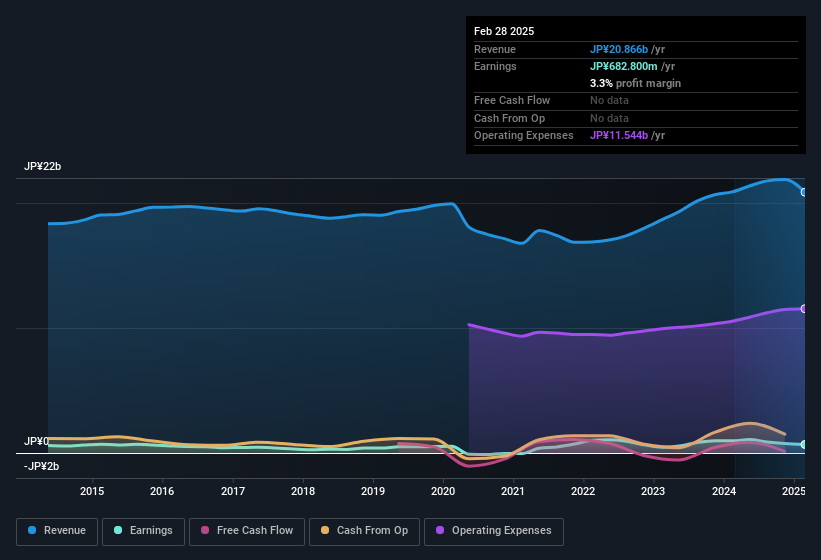
Task: Click the 2020 x-axis label
Action: click(443, 491)
